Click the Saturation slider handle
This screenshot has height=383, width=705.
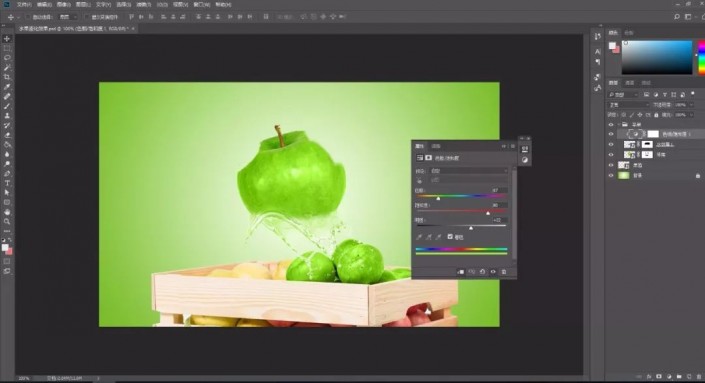tap(488, 213)
